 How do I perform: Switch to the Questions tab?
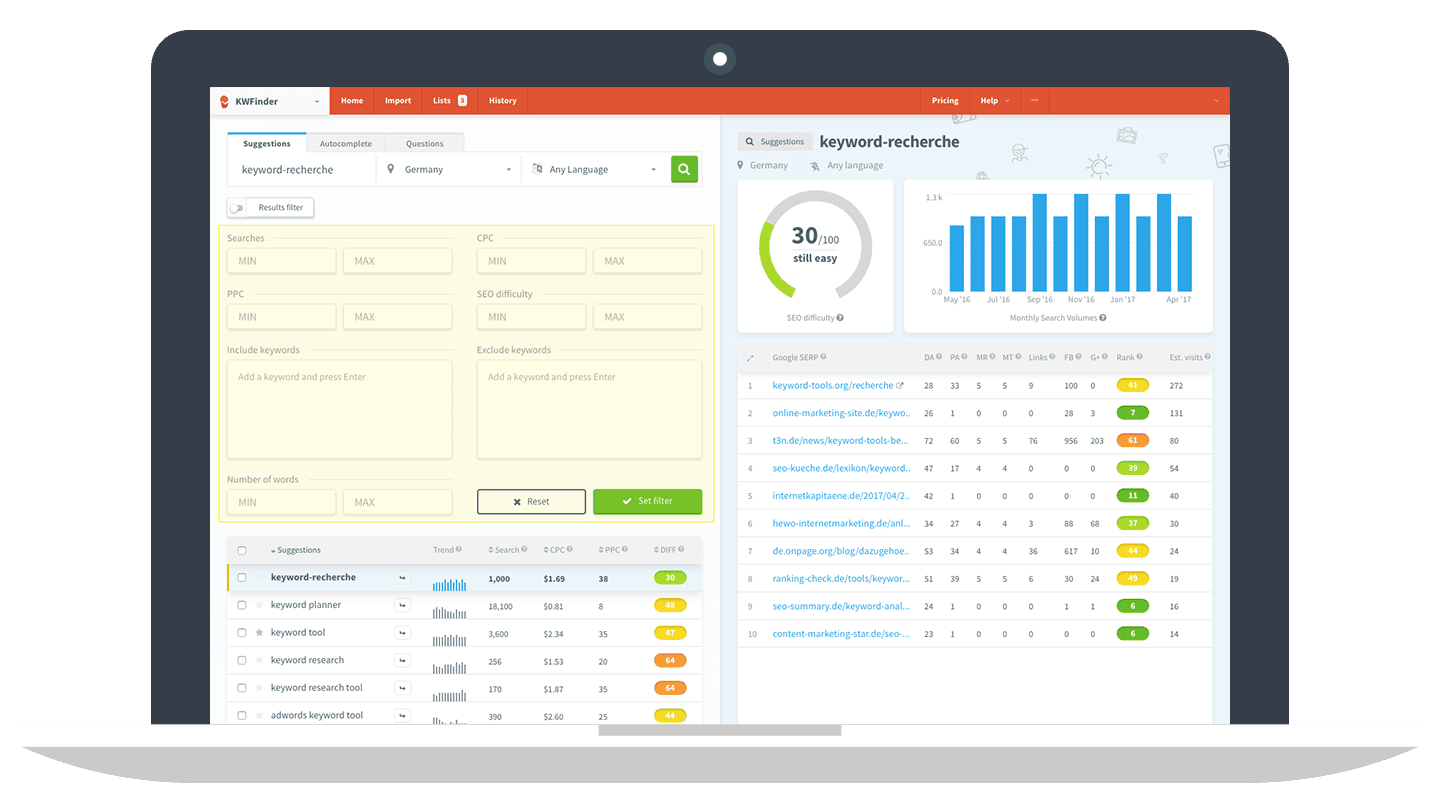425,144
